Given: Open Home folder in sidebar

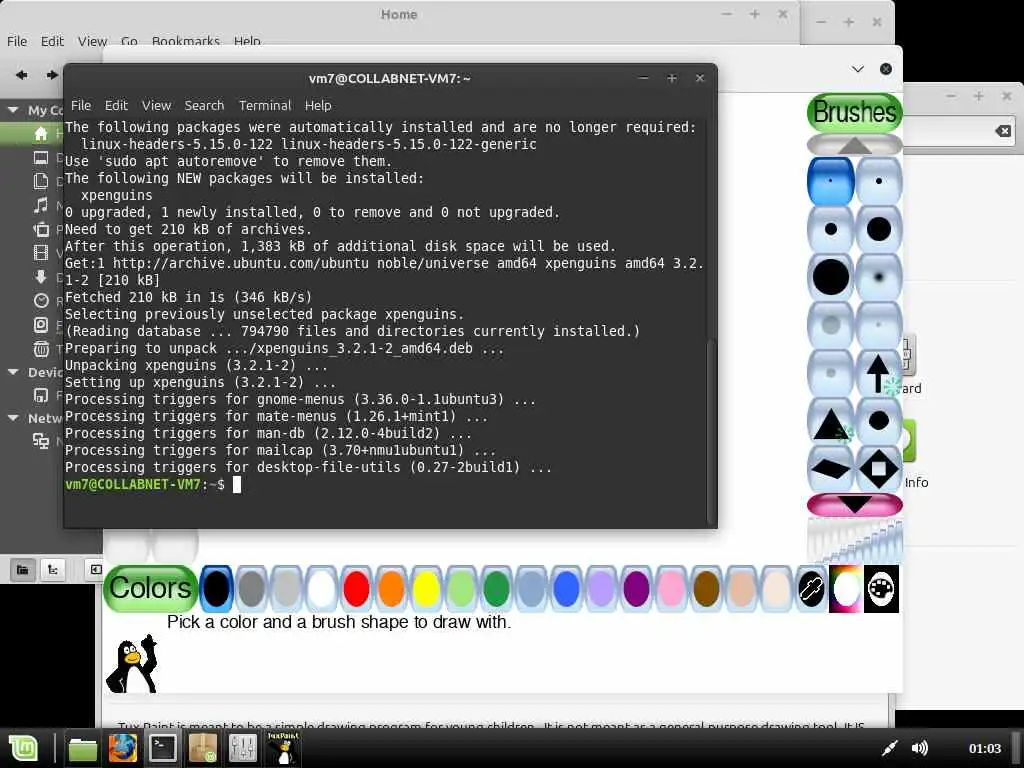Looking at the screenshot, I should (x=40, y=134).
